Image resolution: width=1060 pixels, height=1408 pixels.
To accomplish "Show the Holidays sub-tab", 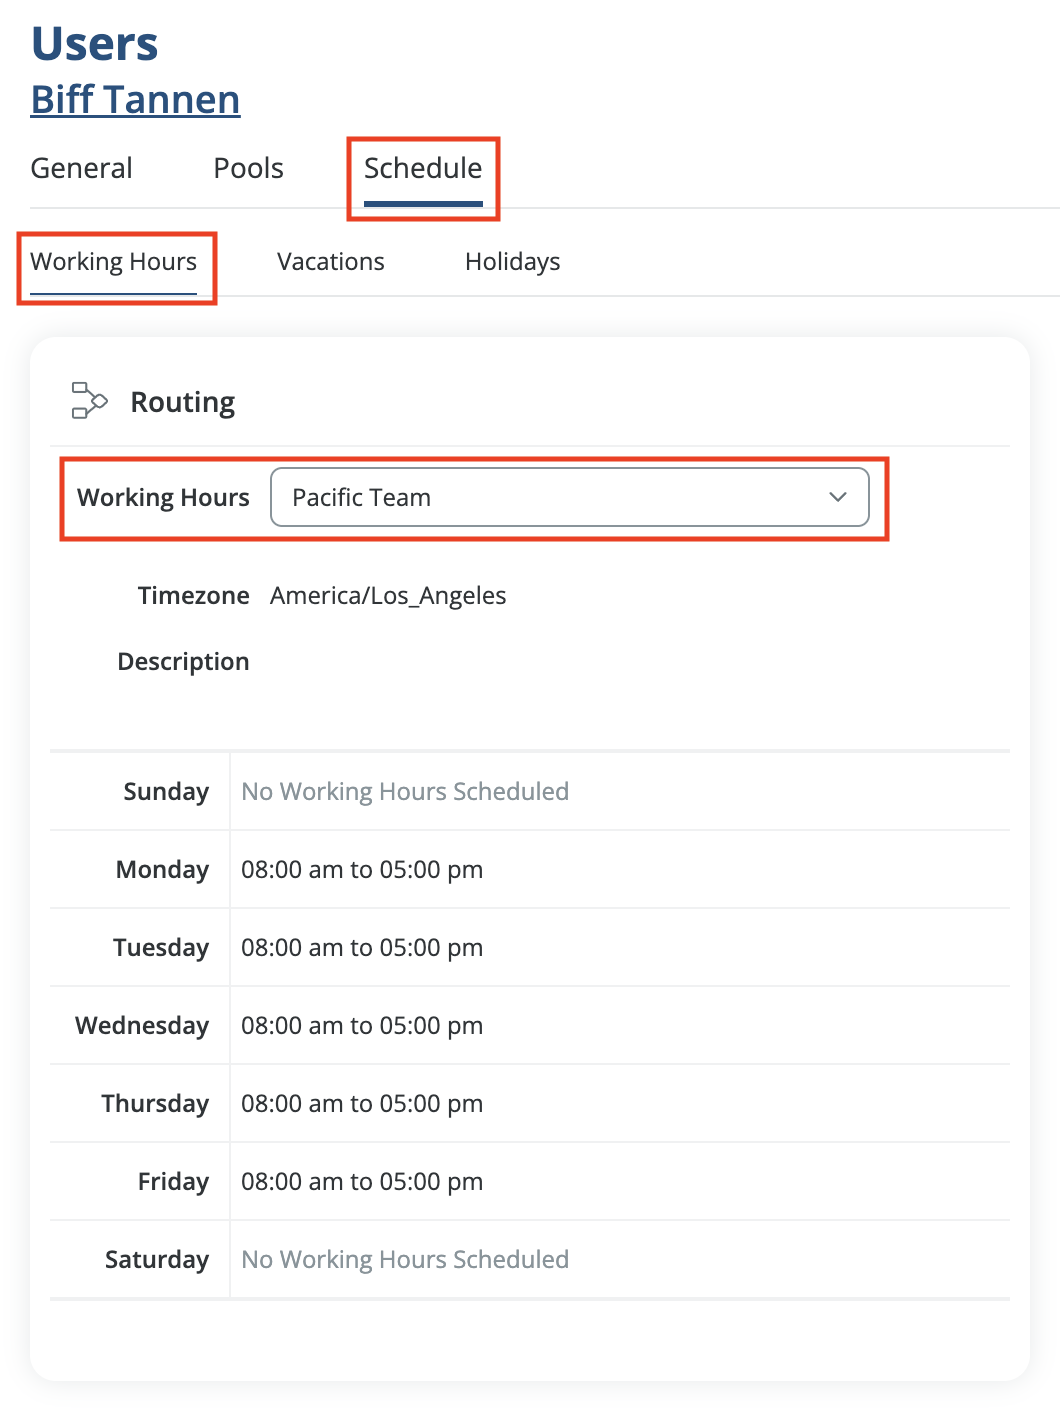I will [512, 262].
